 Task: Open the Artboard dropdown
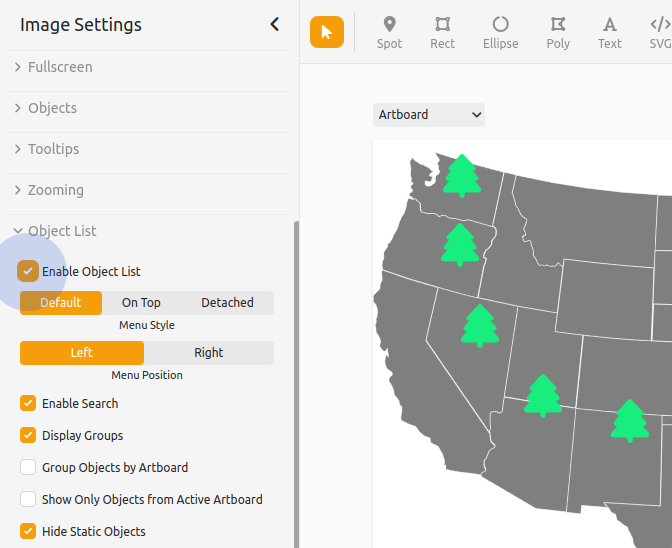[428, 115]
